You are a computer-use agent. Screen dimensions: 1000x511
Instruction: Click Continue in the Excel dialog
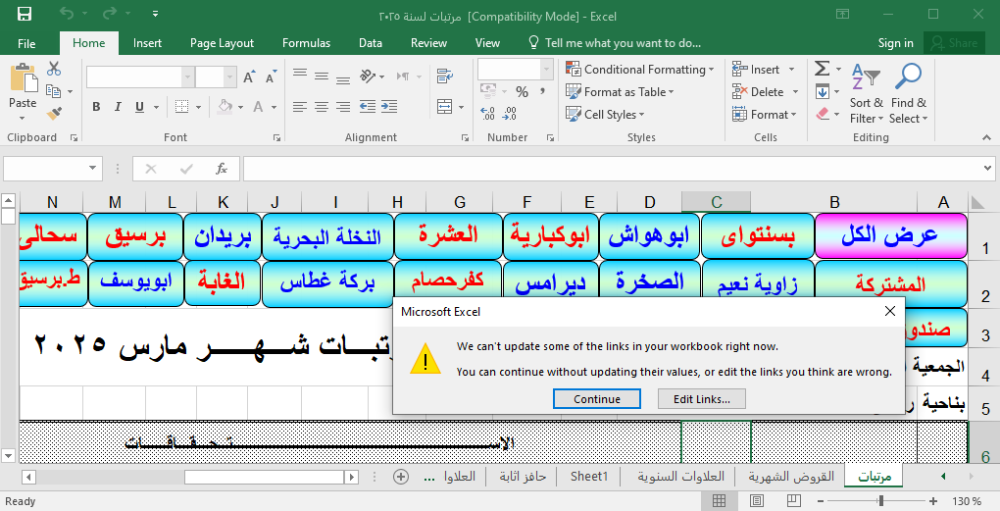(596, 399)
